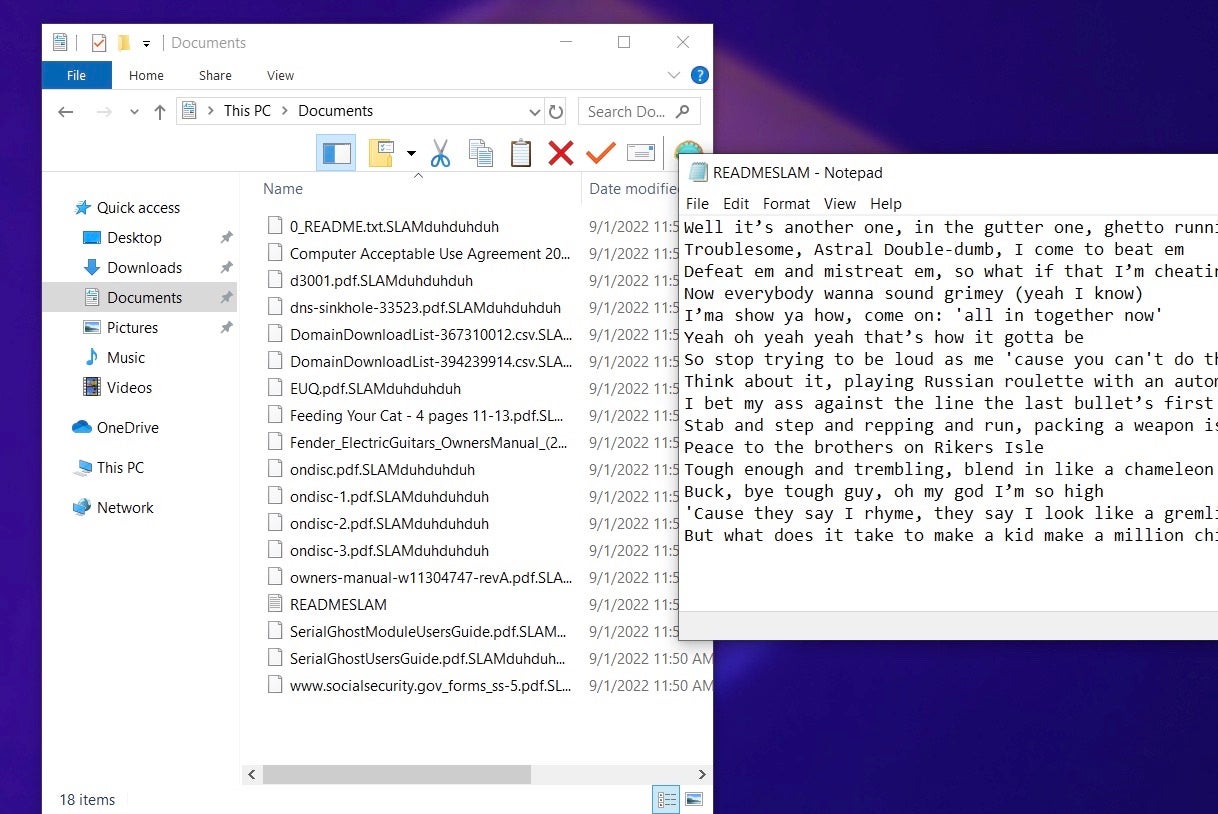Open the Share ribbon tab
Screen dimensions: 1218x814
(x=215, y=75)
